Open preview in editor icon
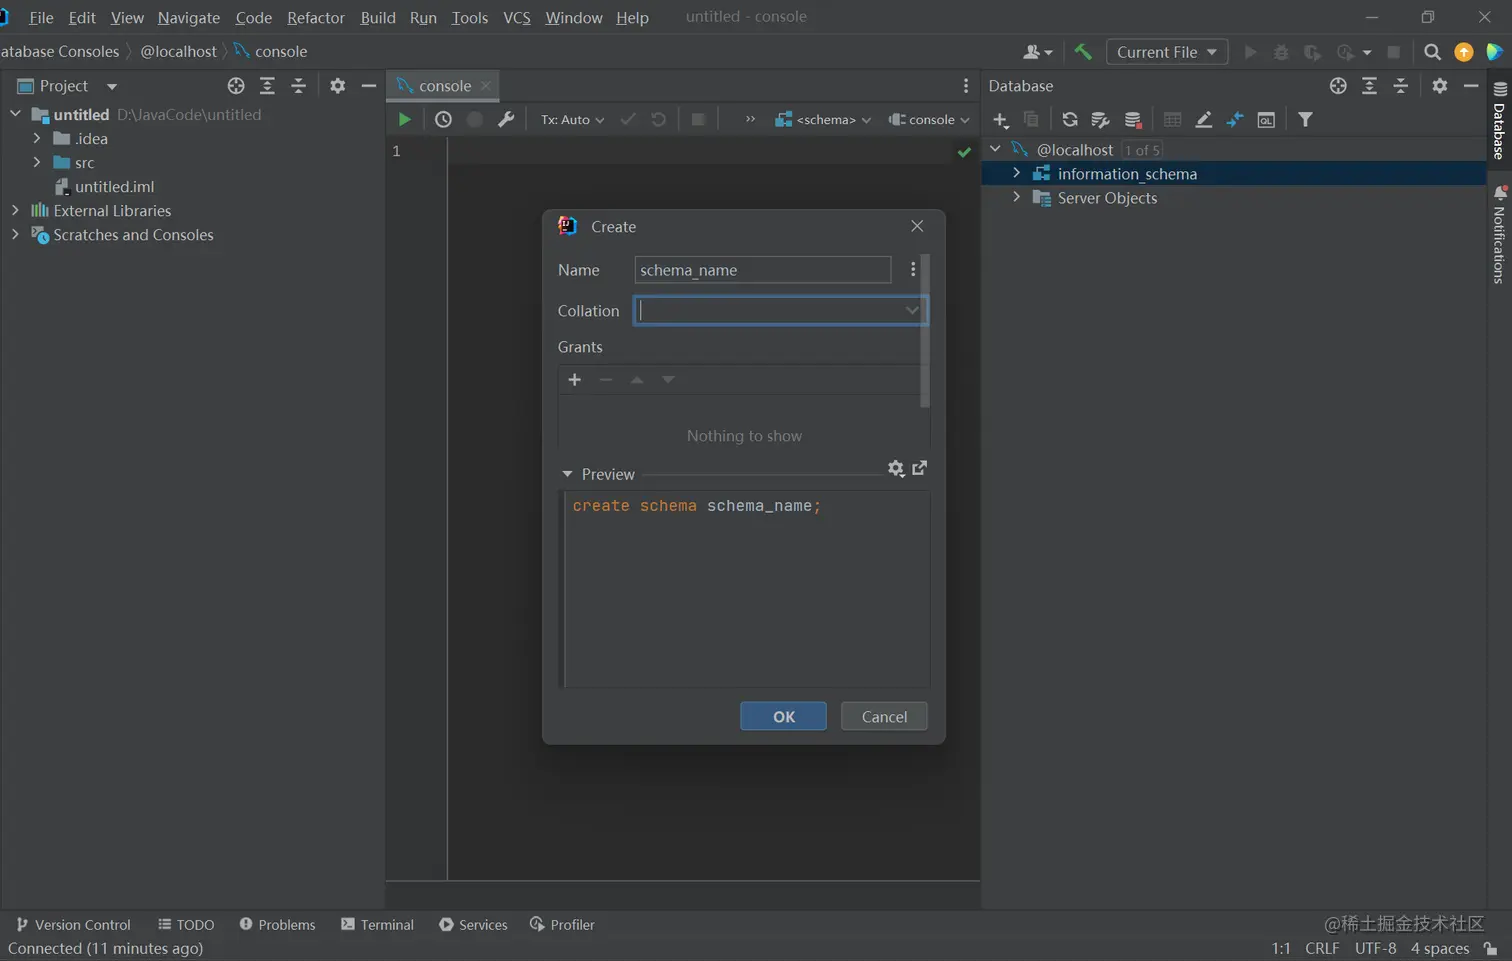1512x961 pixels. 920,468
